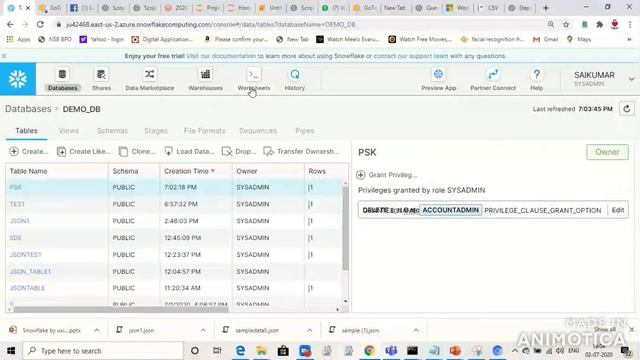Screen dimensions: 640x360
Task: Click the Rows column header
Action: pos(317,171)
